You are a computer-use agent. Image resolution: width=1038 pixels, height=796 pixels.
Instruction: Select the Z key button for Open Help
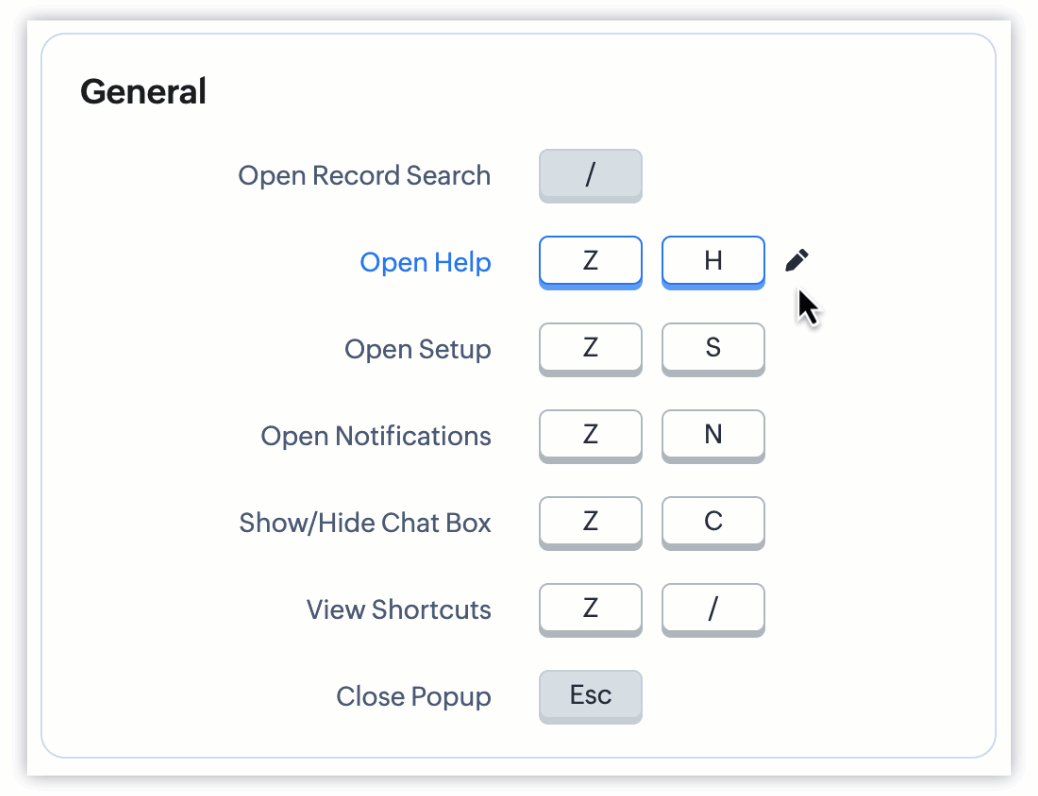pos(590,261)
